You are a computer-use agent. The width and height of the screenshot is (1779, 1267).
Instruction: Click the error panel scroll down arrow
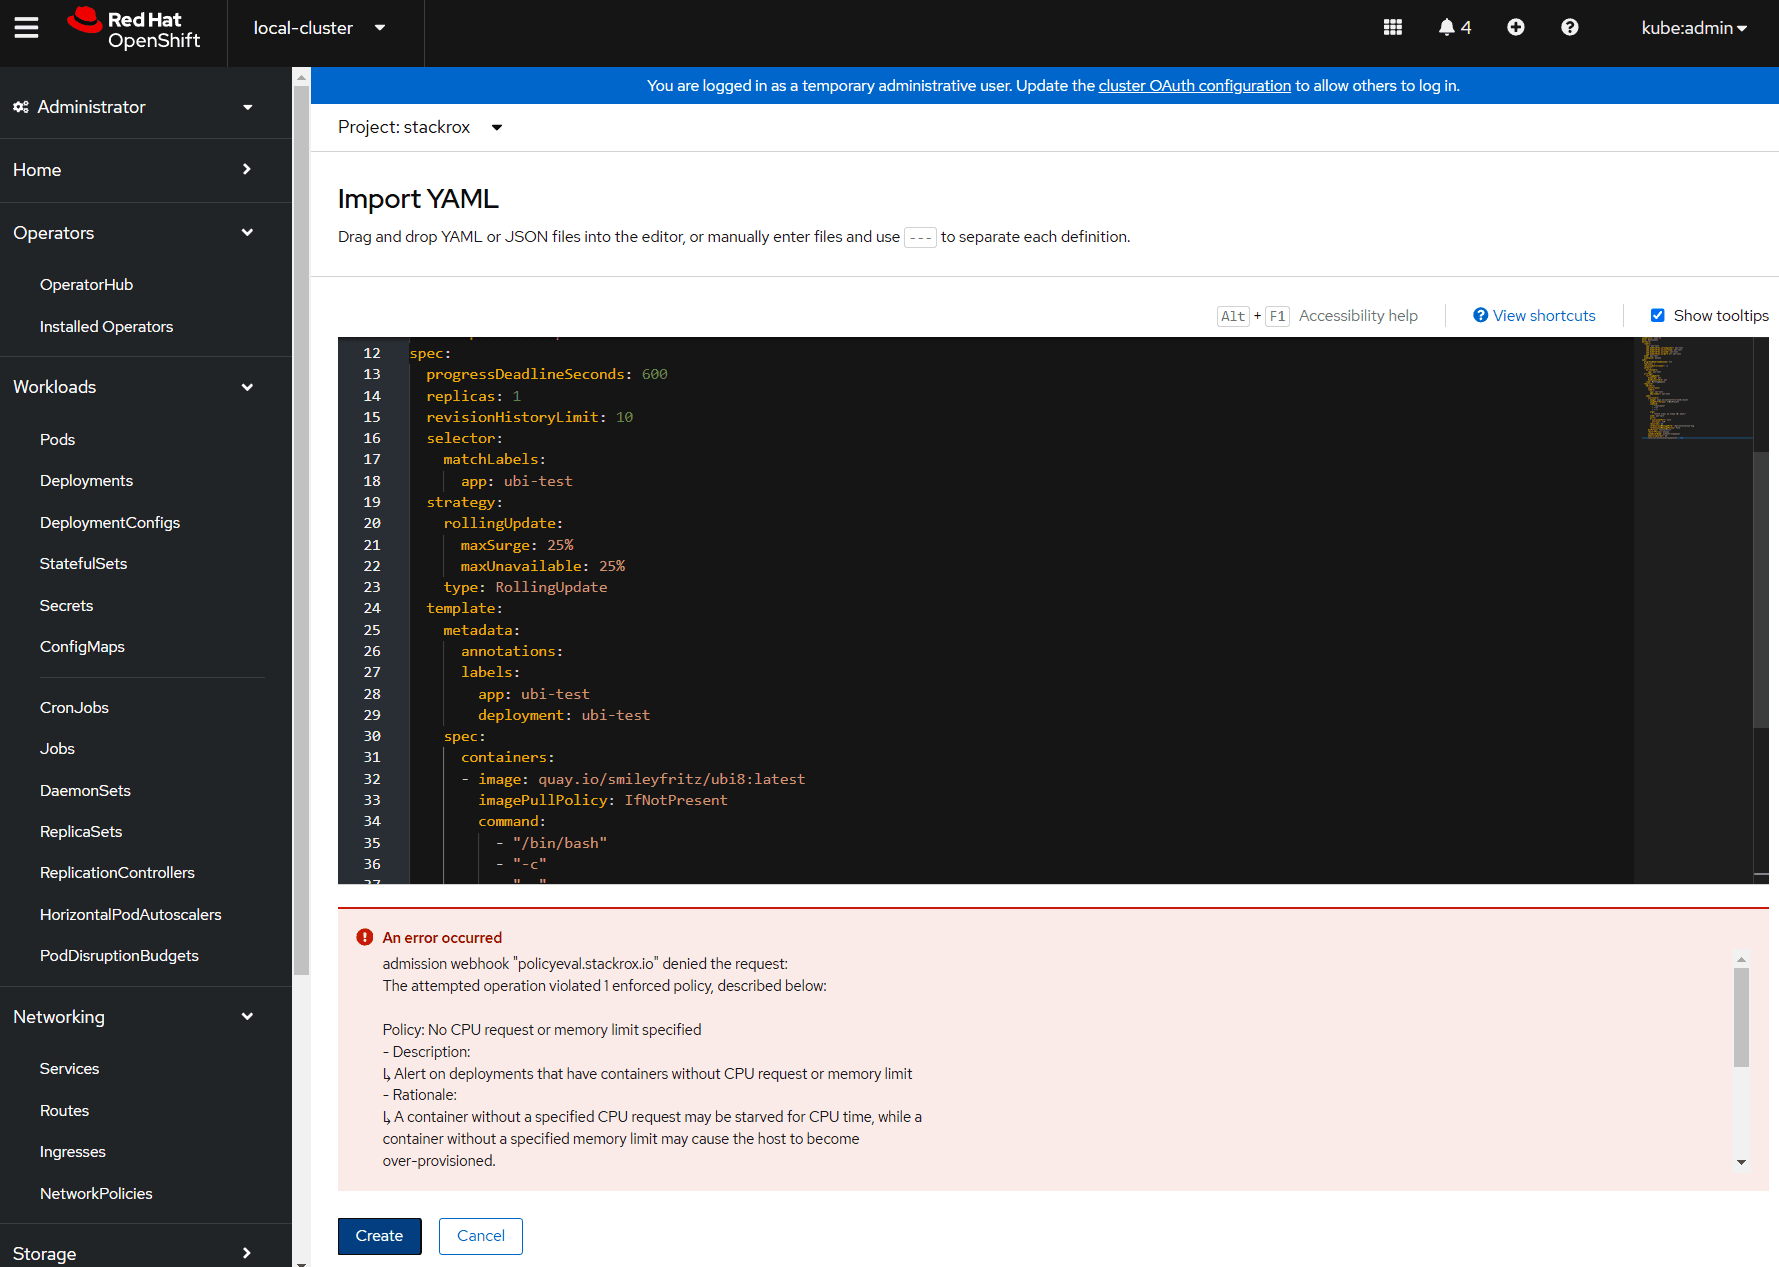1741,1162
